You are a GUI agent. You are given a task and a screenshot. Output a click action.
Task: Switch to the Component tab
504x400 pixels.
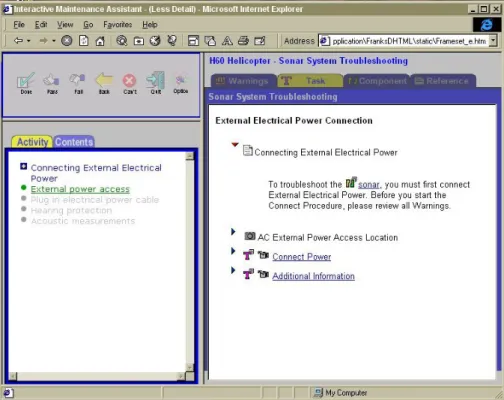click(377, 81)
